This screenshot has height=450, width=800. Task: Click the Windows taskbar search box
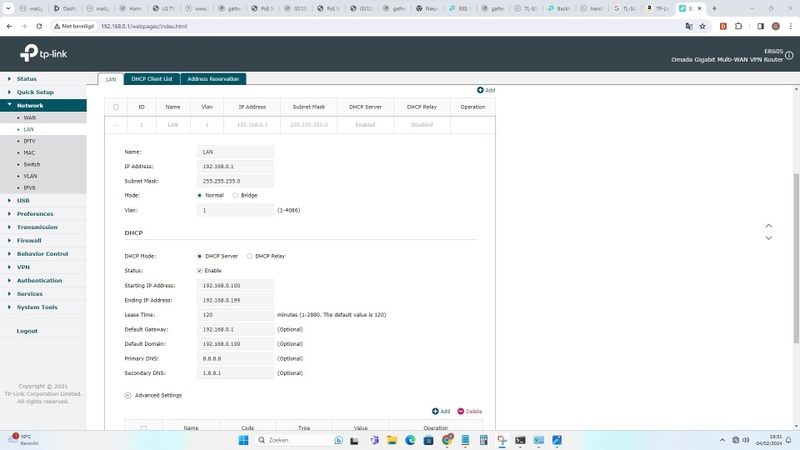coord(298,440)
